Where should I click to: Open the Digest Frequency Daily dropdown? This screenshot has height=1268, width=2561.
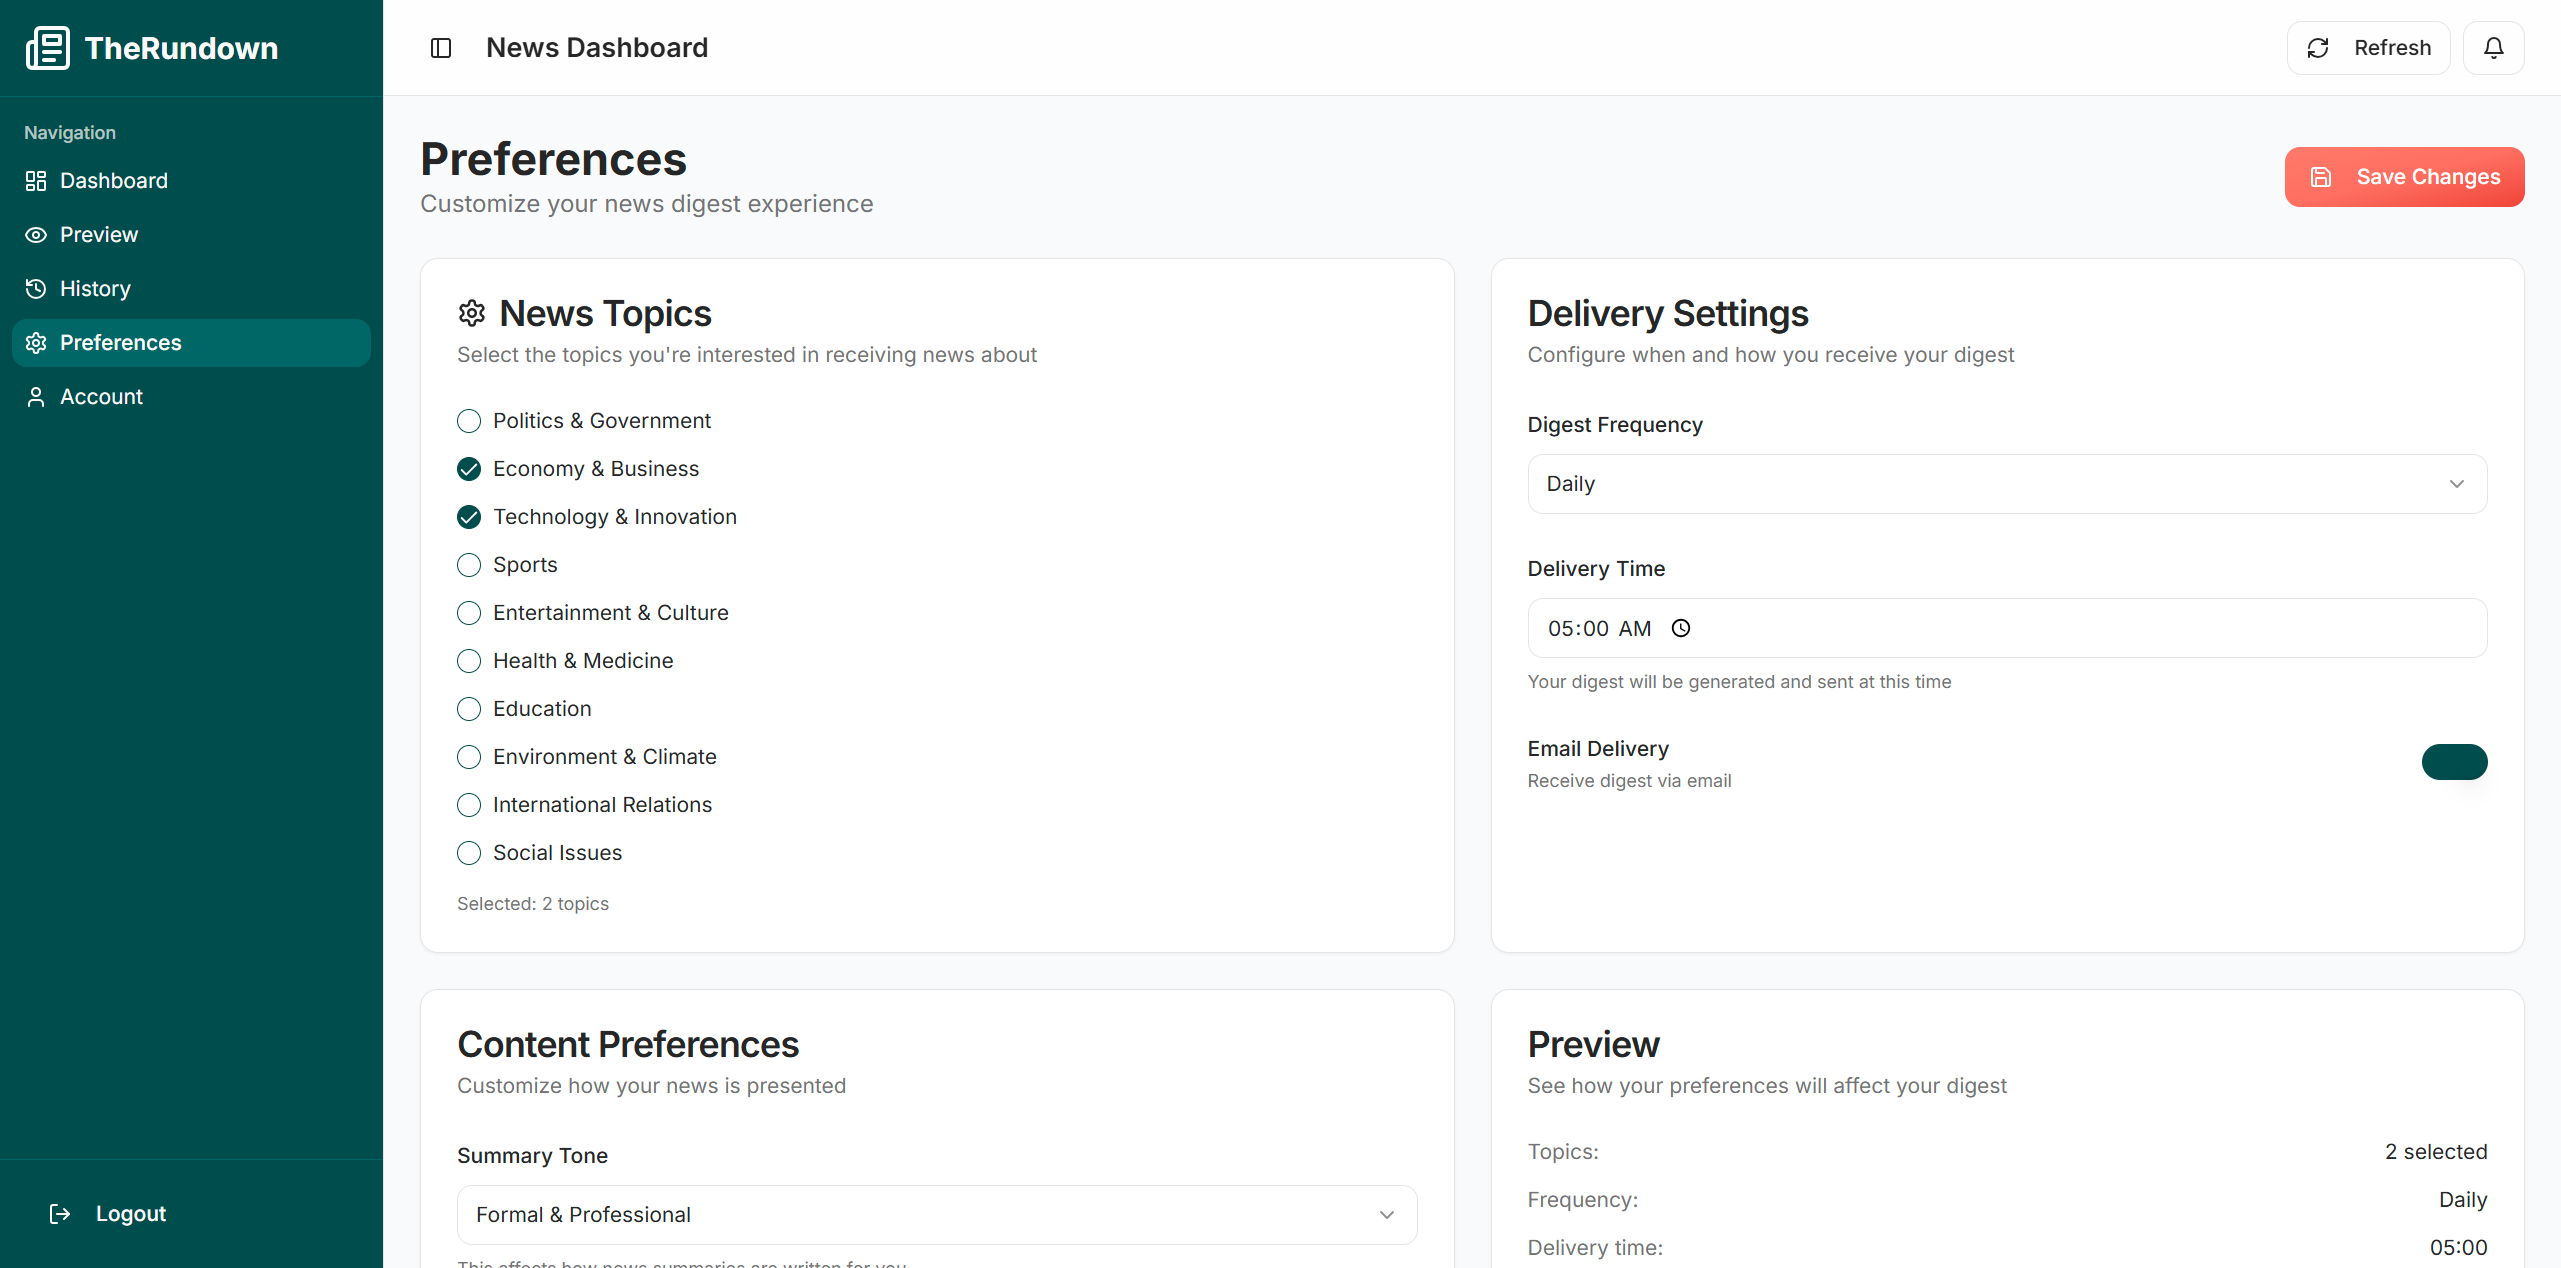2006,484
